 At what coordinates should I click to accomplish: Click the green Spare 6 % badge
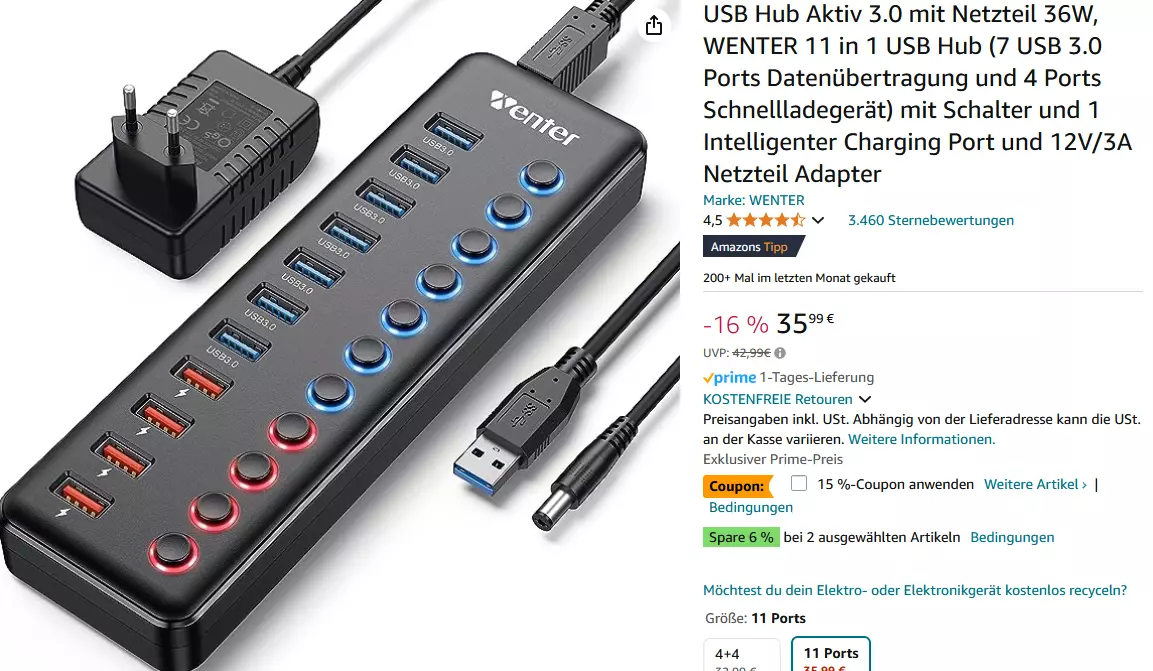click(x=740, y=537)
